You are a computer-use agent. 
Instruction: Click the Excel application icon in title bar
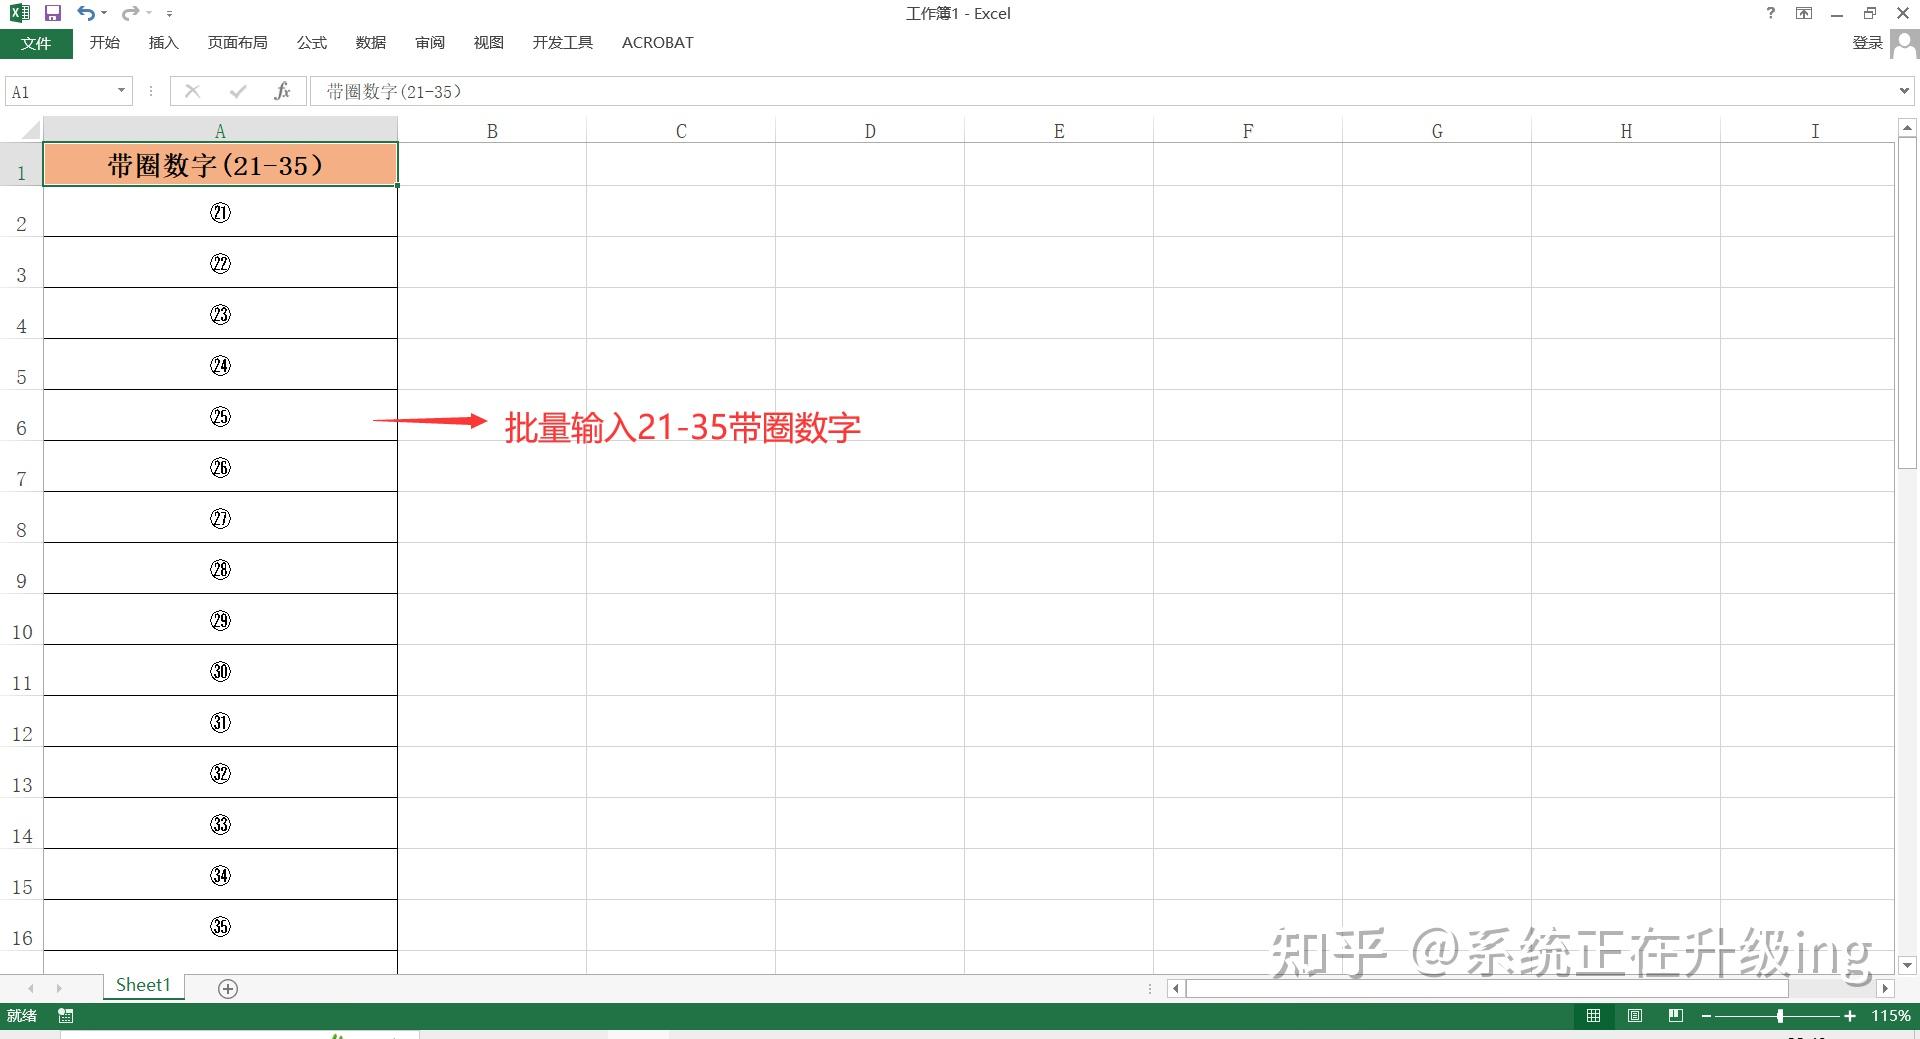20,13
